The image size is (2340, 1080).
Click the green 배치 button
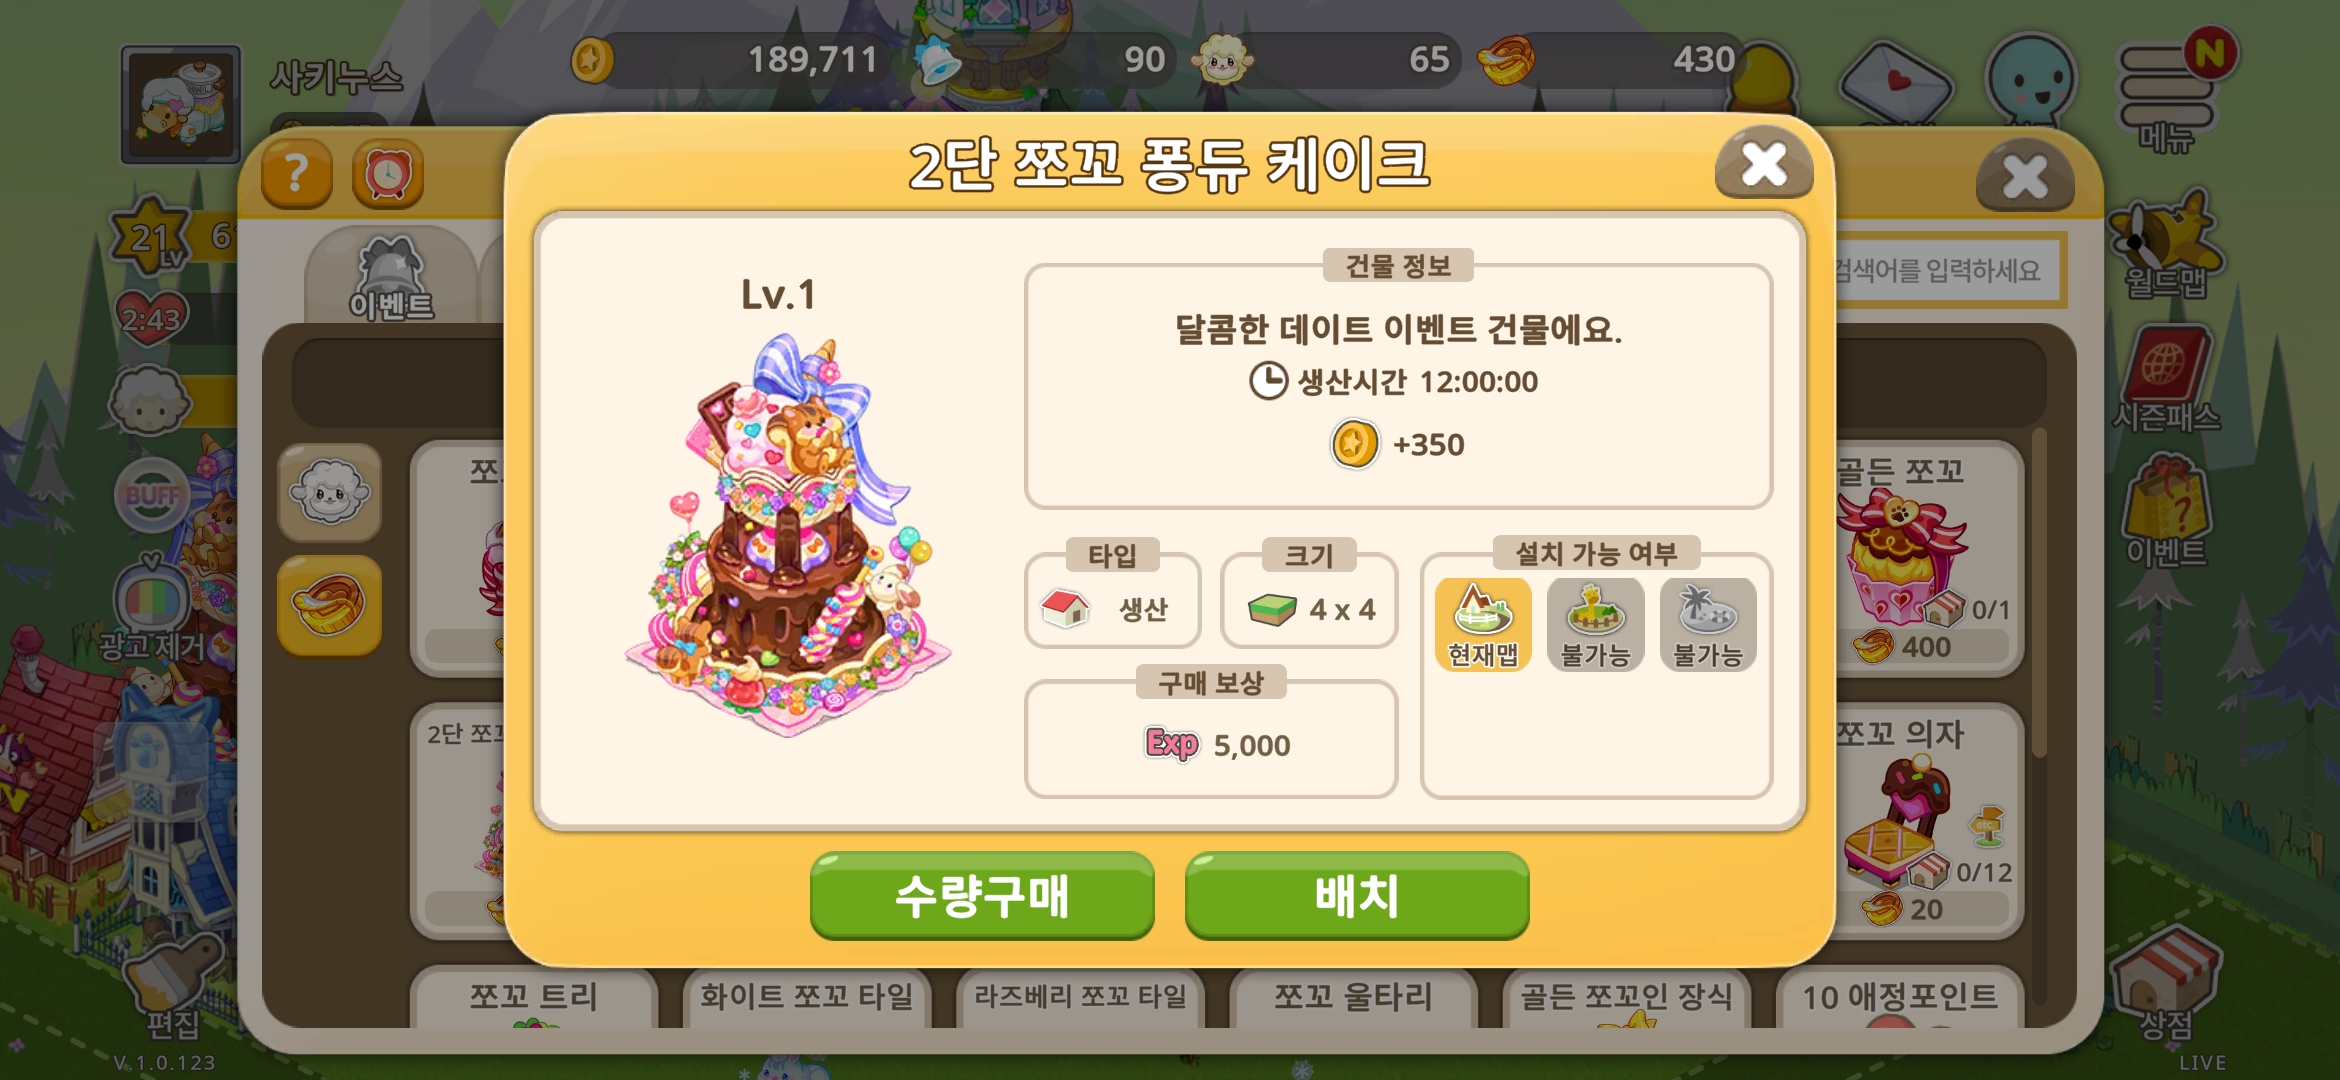[x=1357, y=896]
